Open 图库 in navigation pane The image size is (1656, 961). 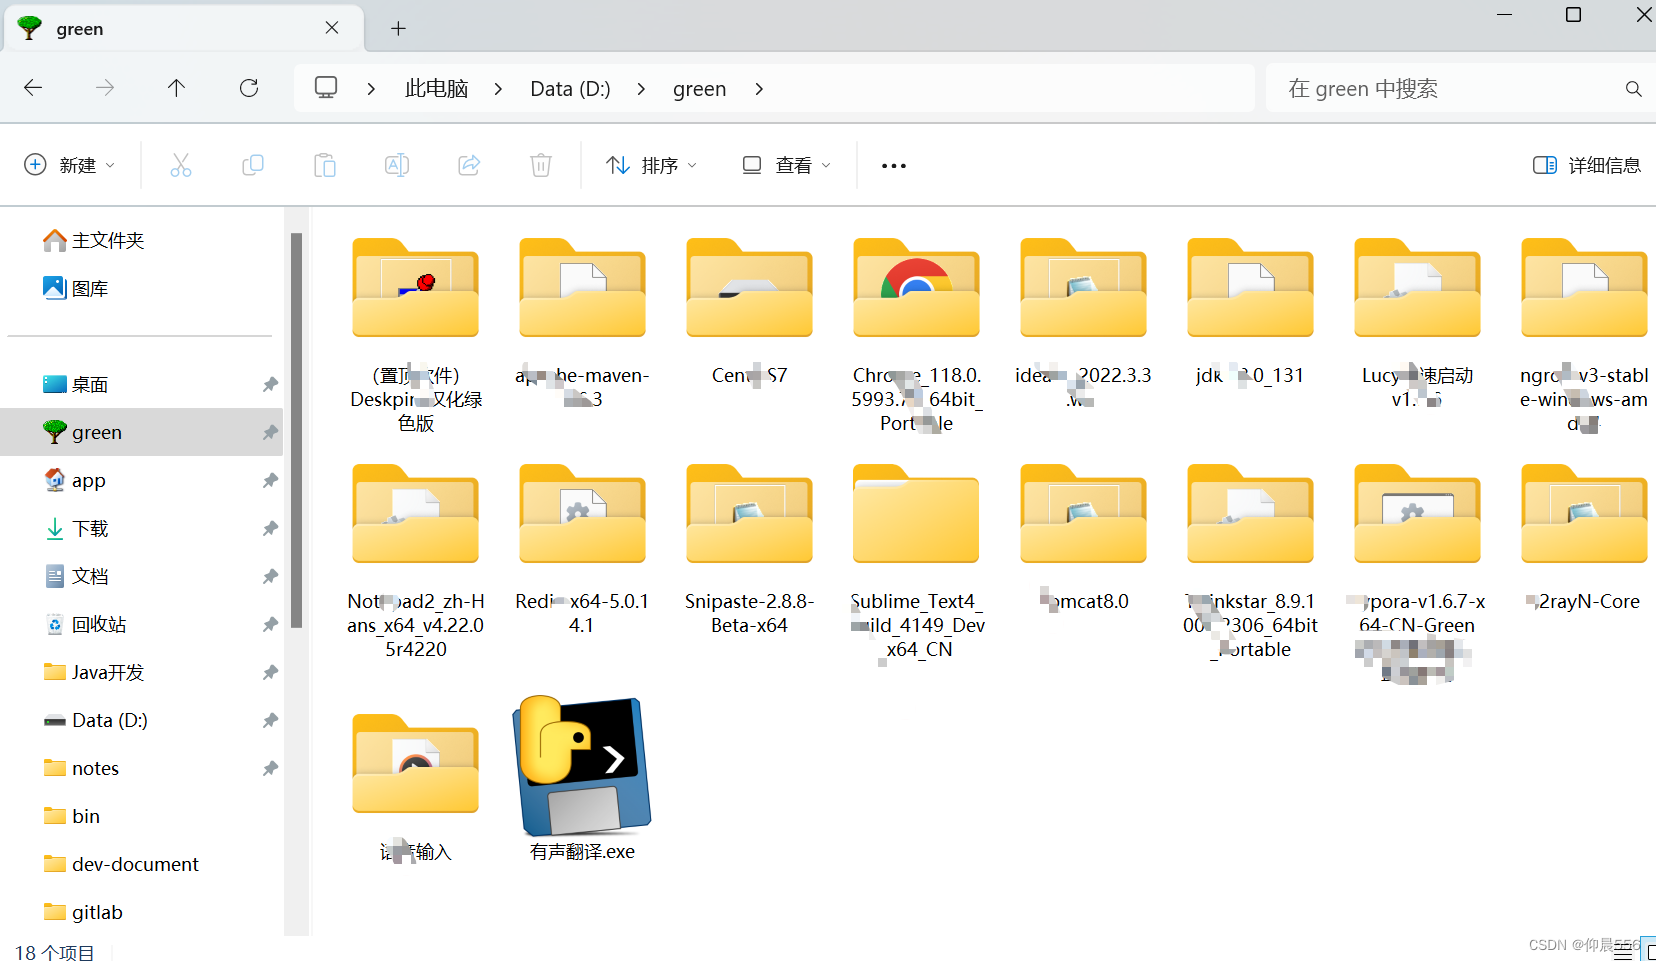tap(75, 288)
